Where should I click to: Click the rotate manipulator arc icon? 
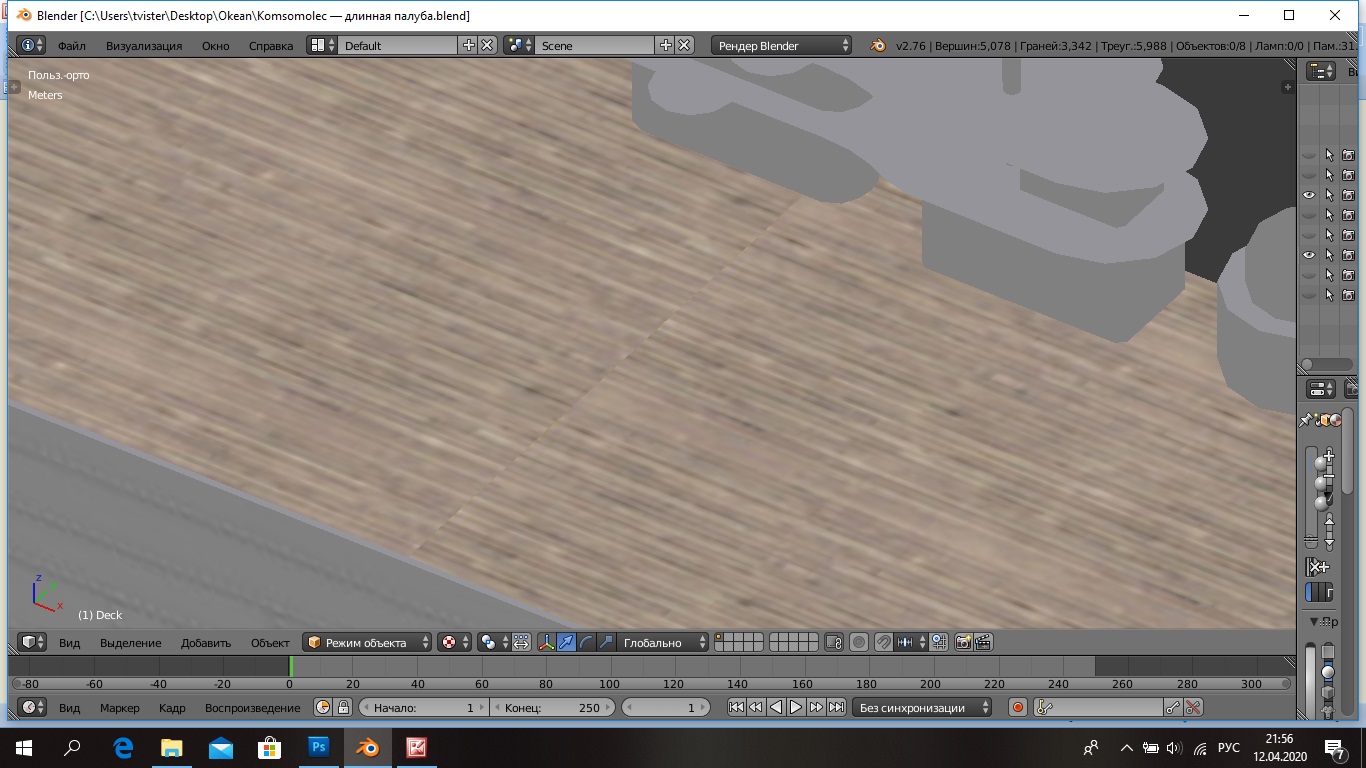pyautogui.click(x=587, y=642)
